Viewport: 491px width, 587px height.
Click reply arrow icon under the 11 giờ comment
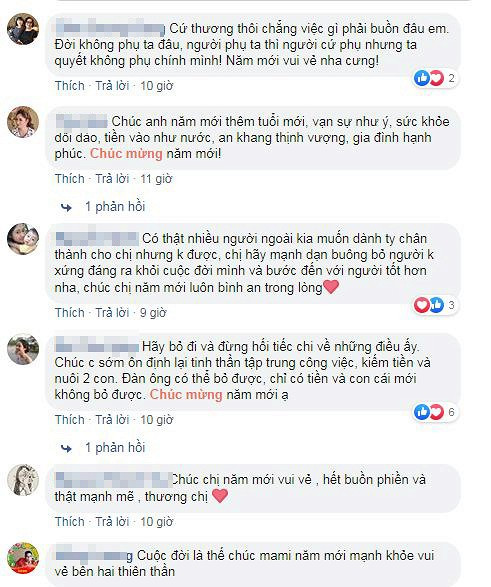coord(66,207)
